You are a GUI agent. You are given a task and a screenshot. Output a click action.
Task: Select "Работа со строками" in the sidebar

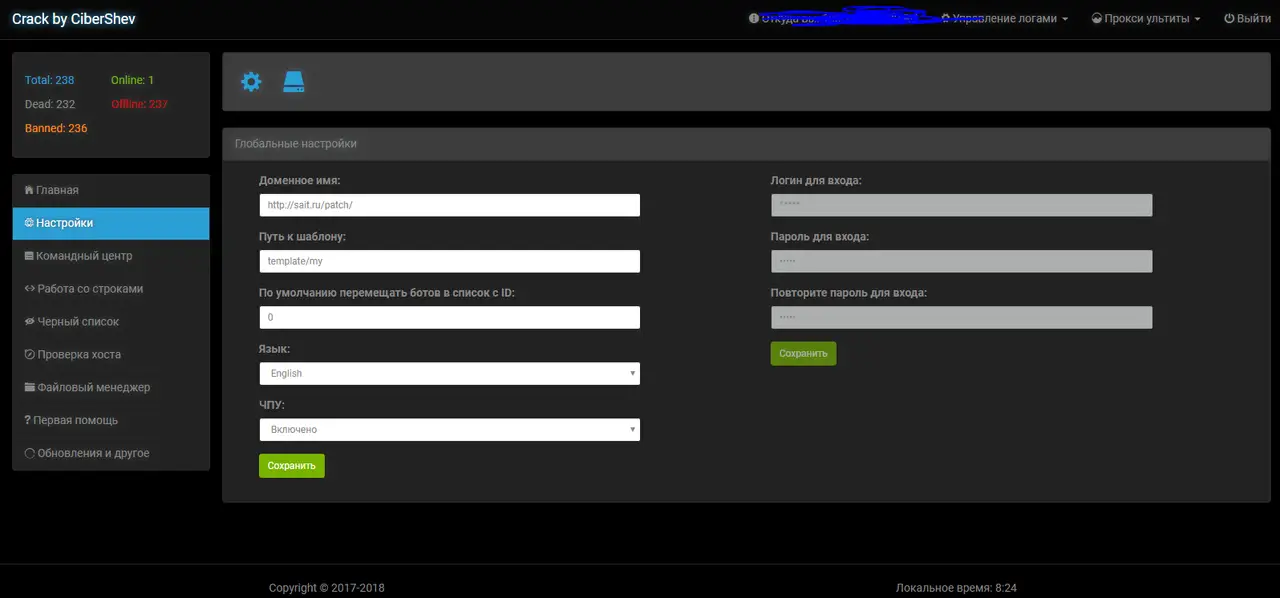[84, 288]
